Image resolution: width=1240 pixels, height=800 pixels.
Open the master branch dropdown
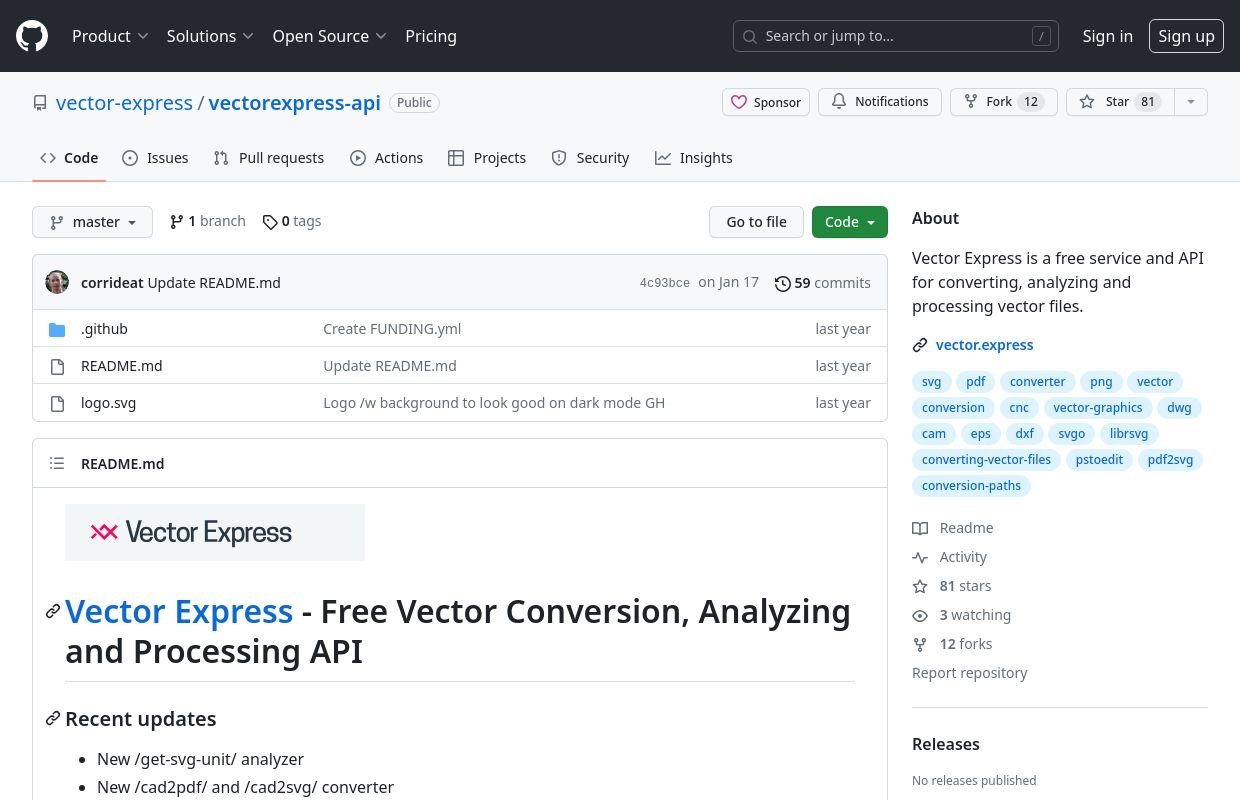click(92, 222)
